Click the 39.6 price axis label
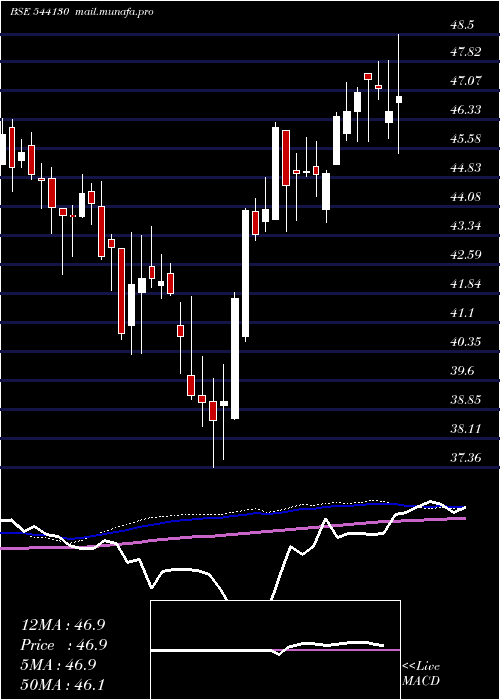 coord(462,371)
